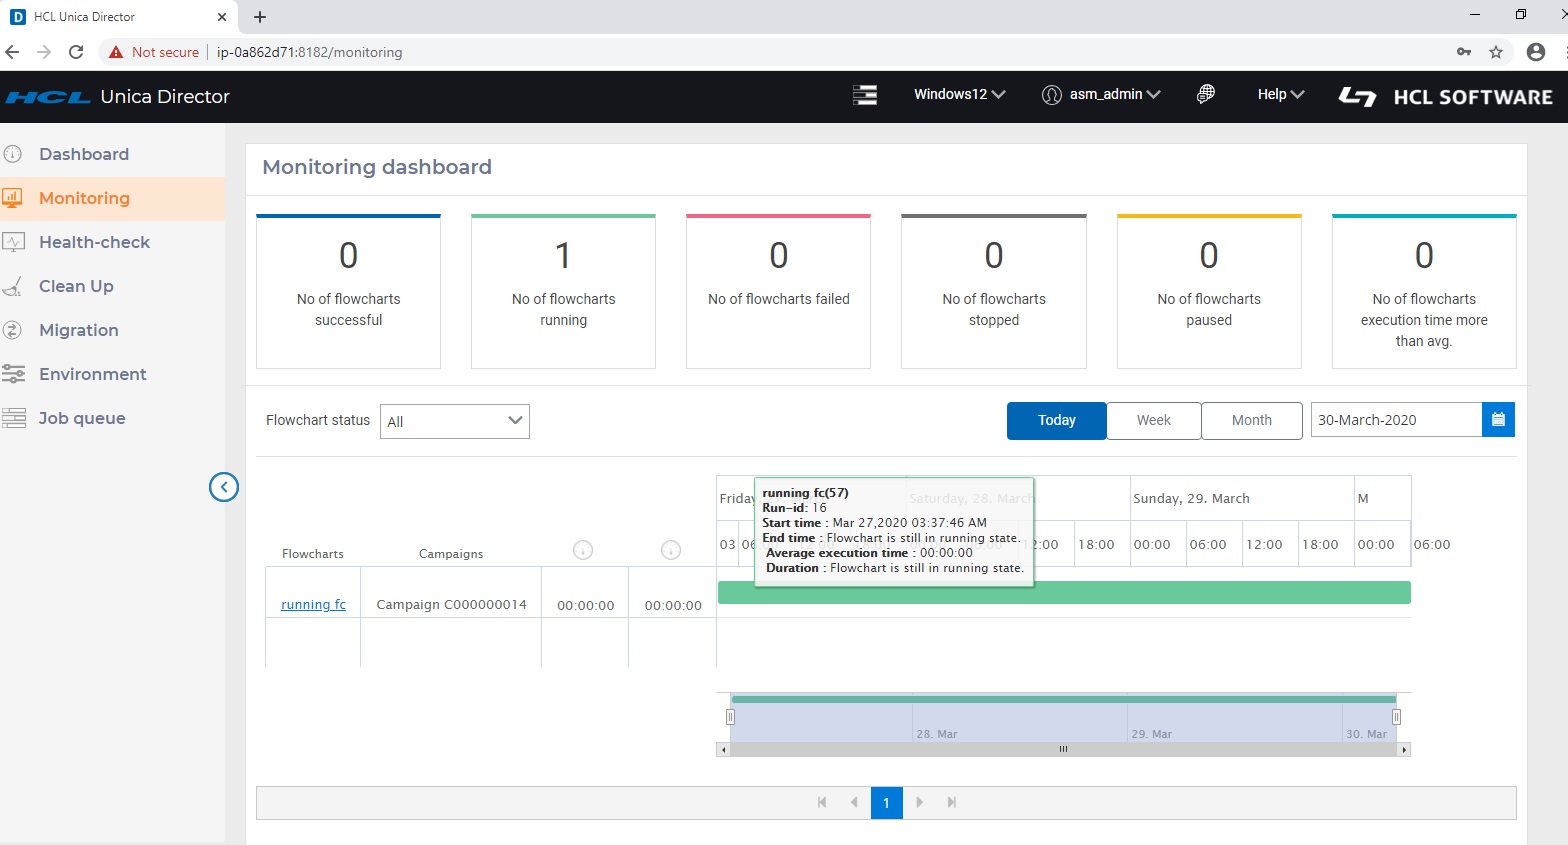
Task: Click the date field showing 30-March-2020
Action: coord(1395,420)
